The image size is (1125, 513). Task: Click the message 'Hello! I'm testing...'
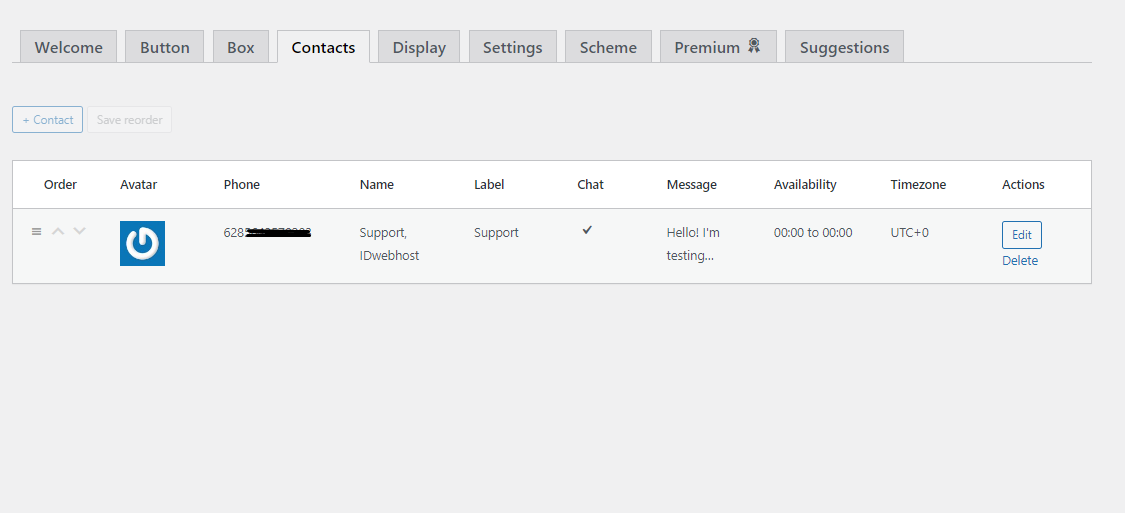[x=693, y=244]
